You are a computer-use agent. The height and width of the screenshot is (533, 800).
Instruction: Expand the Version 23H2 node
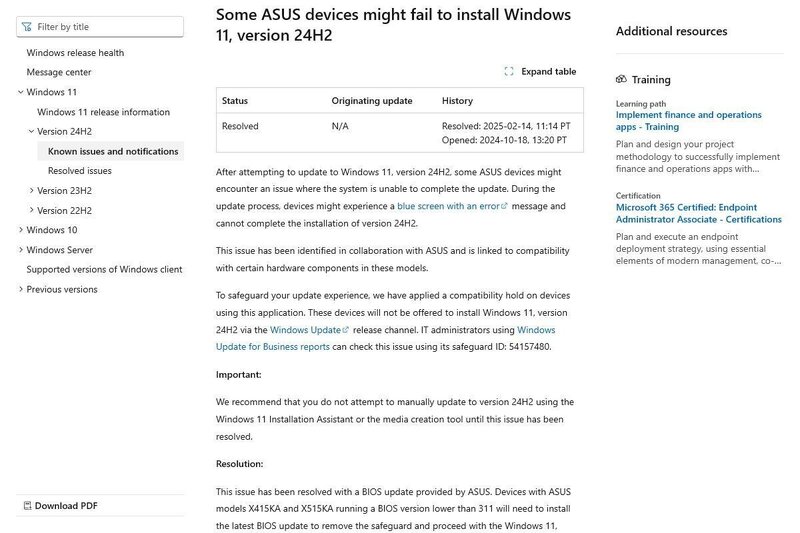(x=31, y=190)
